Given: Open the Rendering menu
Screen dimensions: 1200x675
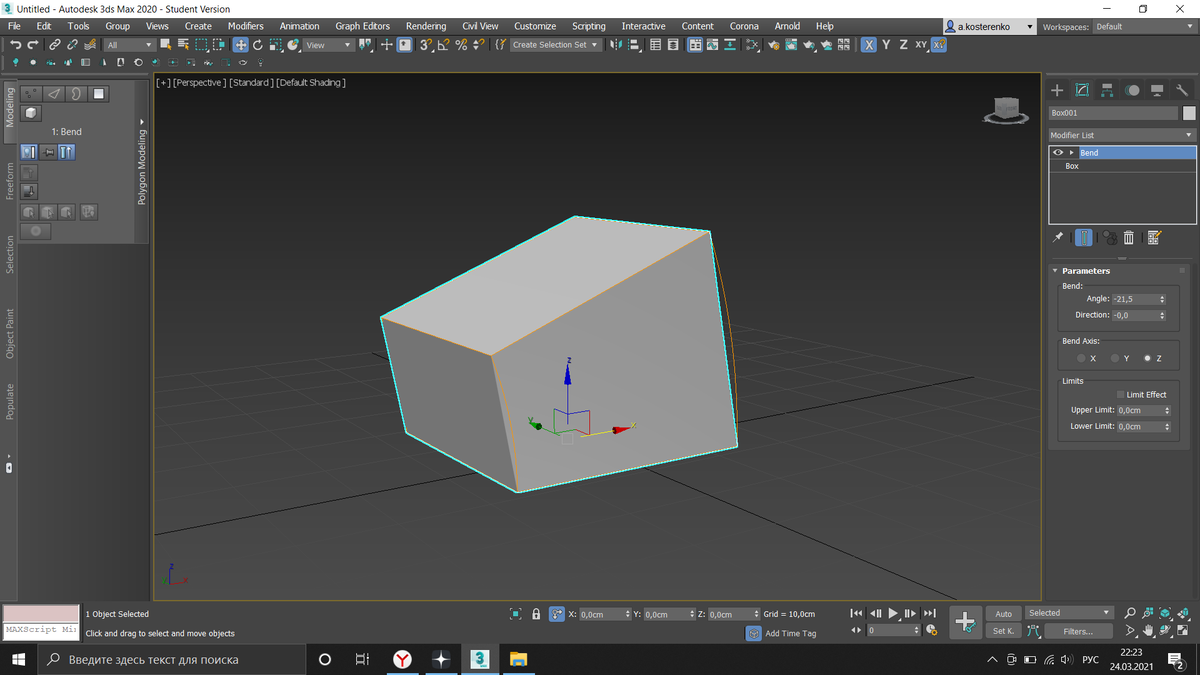Looking at the screenshot, I should click(426, 26).
